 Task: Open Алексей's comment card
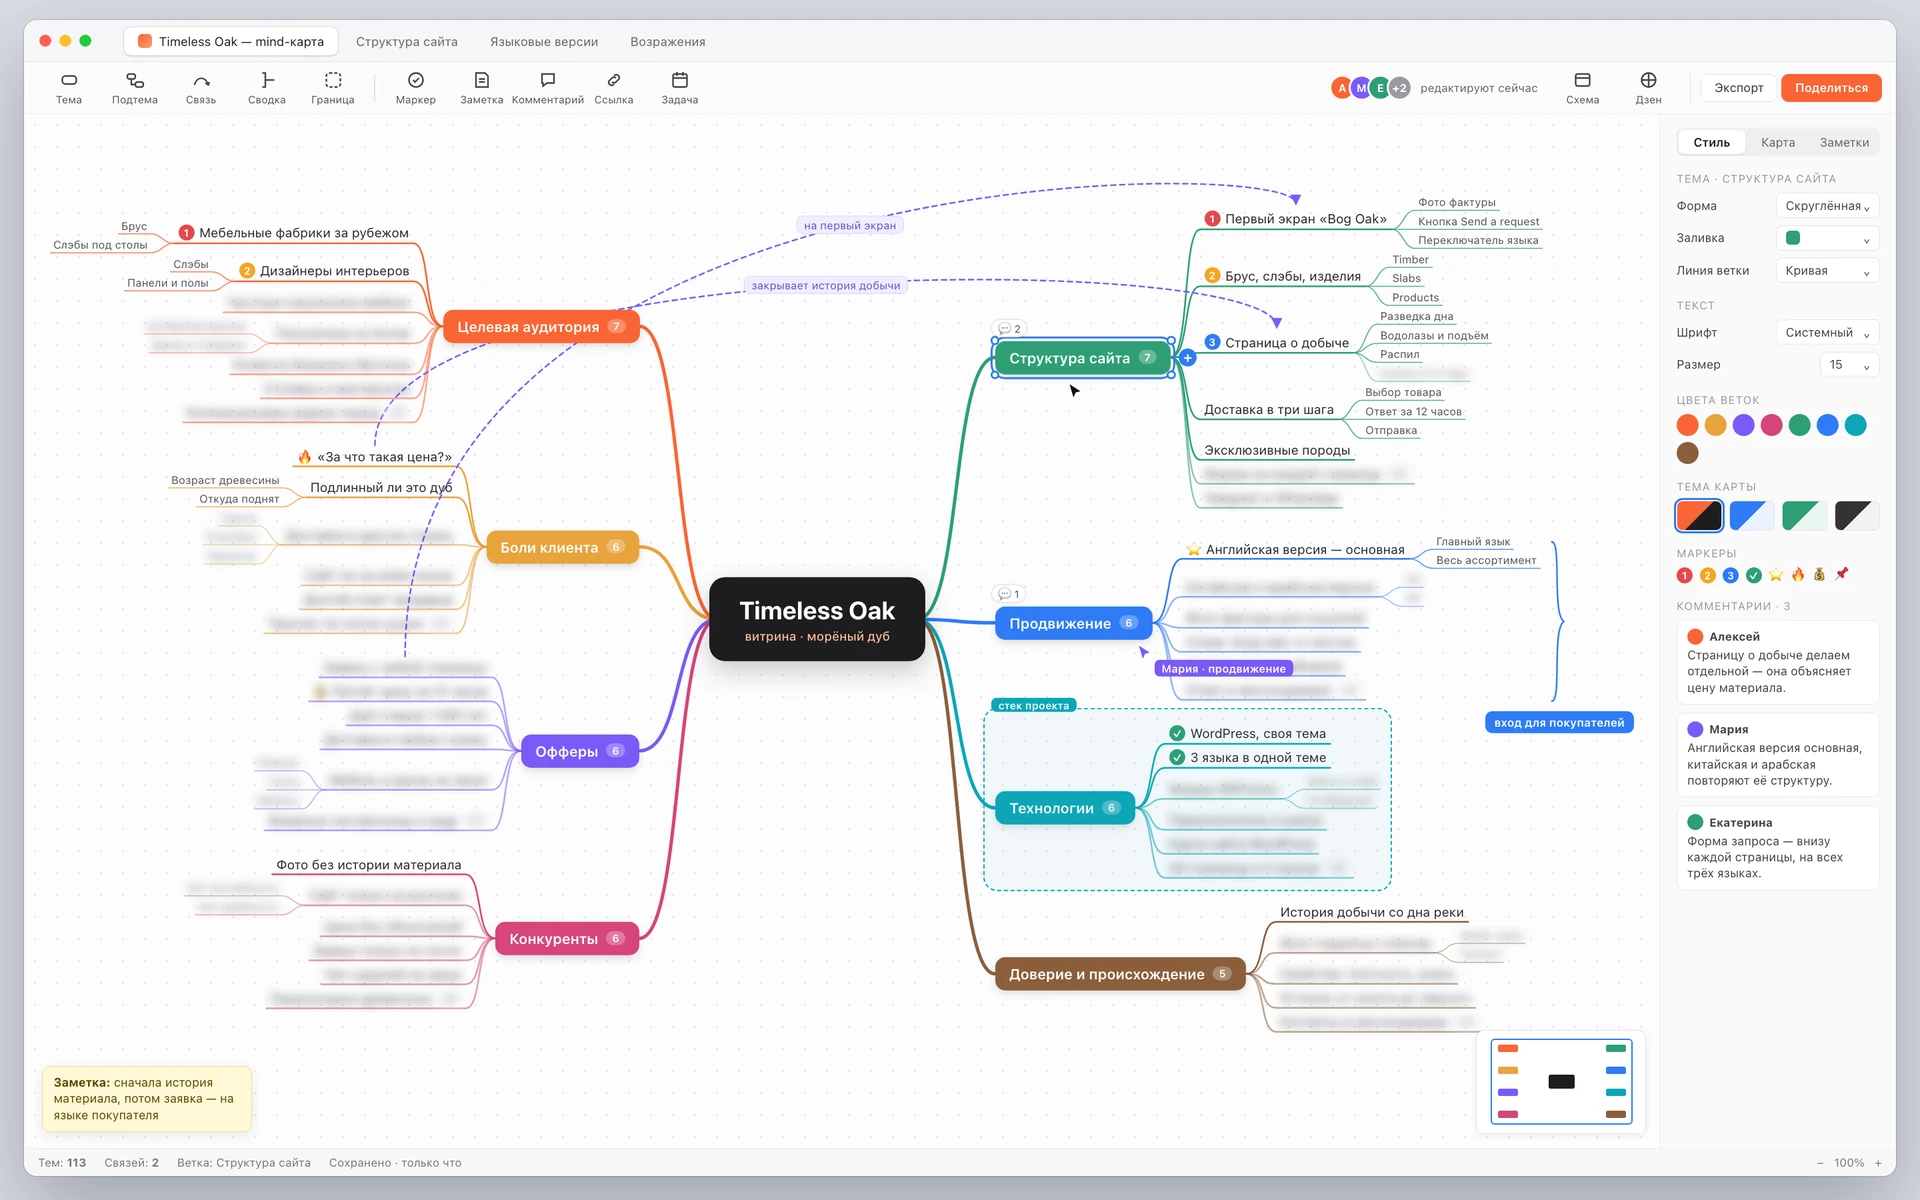[1777, 662]
